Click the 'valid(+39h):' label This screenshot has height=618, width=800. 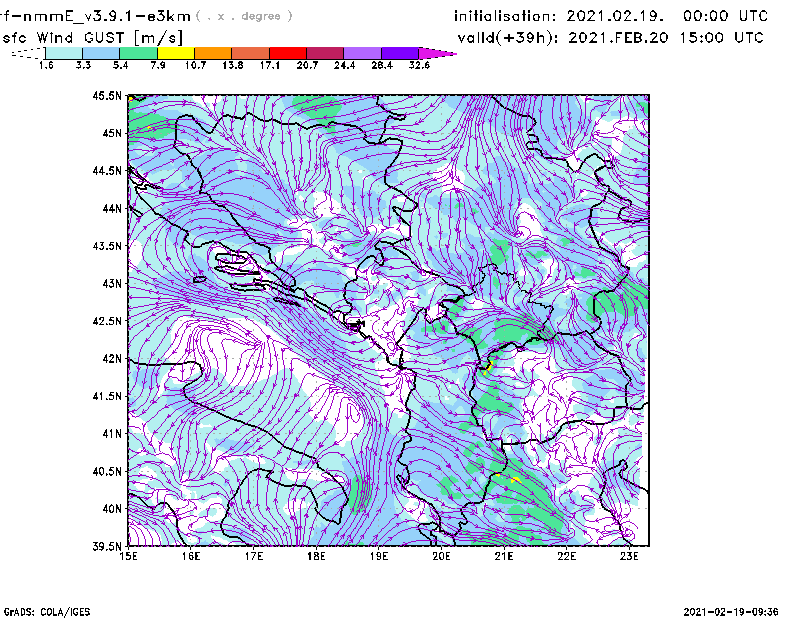click(510, 38)
